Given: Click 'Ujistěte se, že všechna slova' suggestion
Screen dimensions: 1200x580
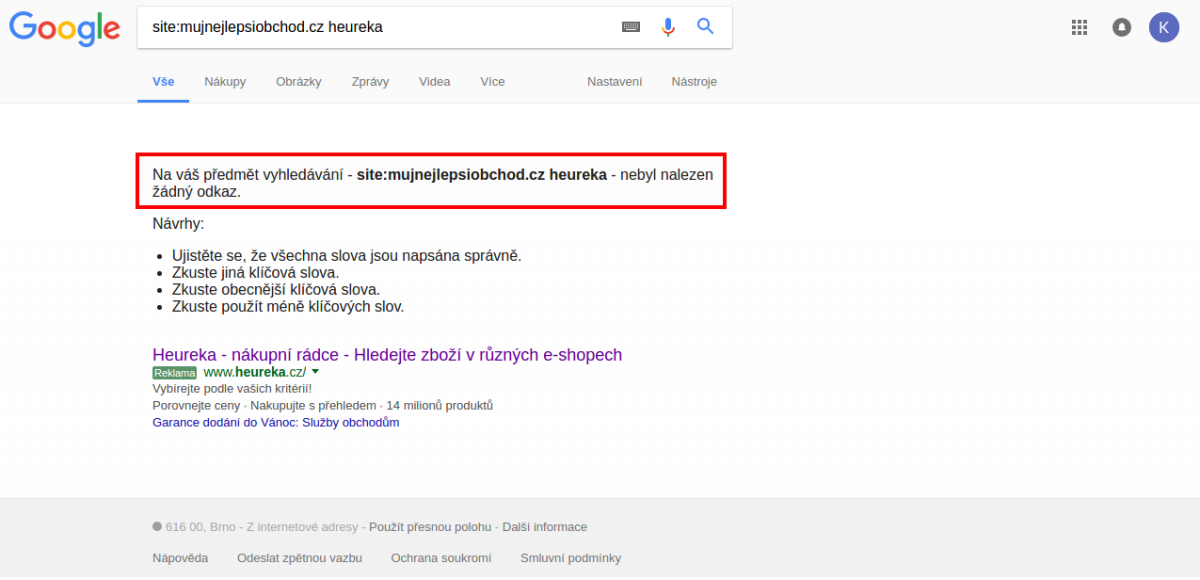Looking at the screenshot, I should coord(347,256).
